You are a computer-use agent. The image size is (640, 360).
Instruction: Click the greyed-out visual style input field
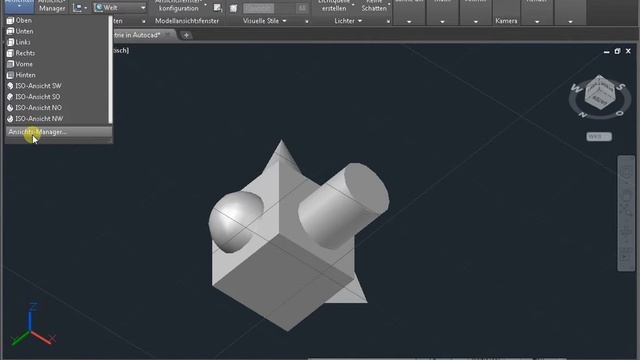point(258,8)
